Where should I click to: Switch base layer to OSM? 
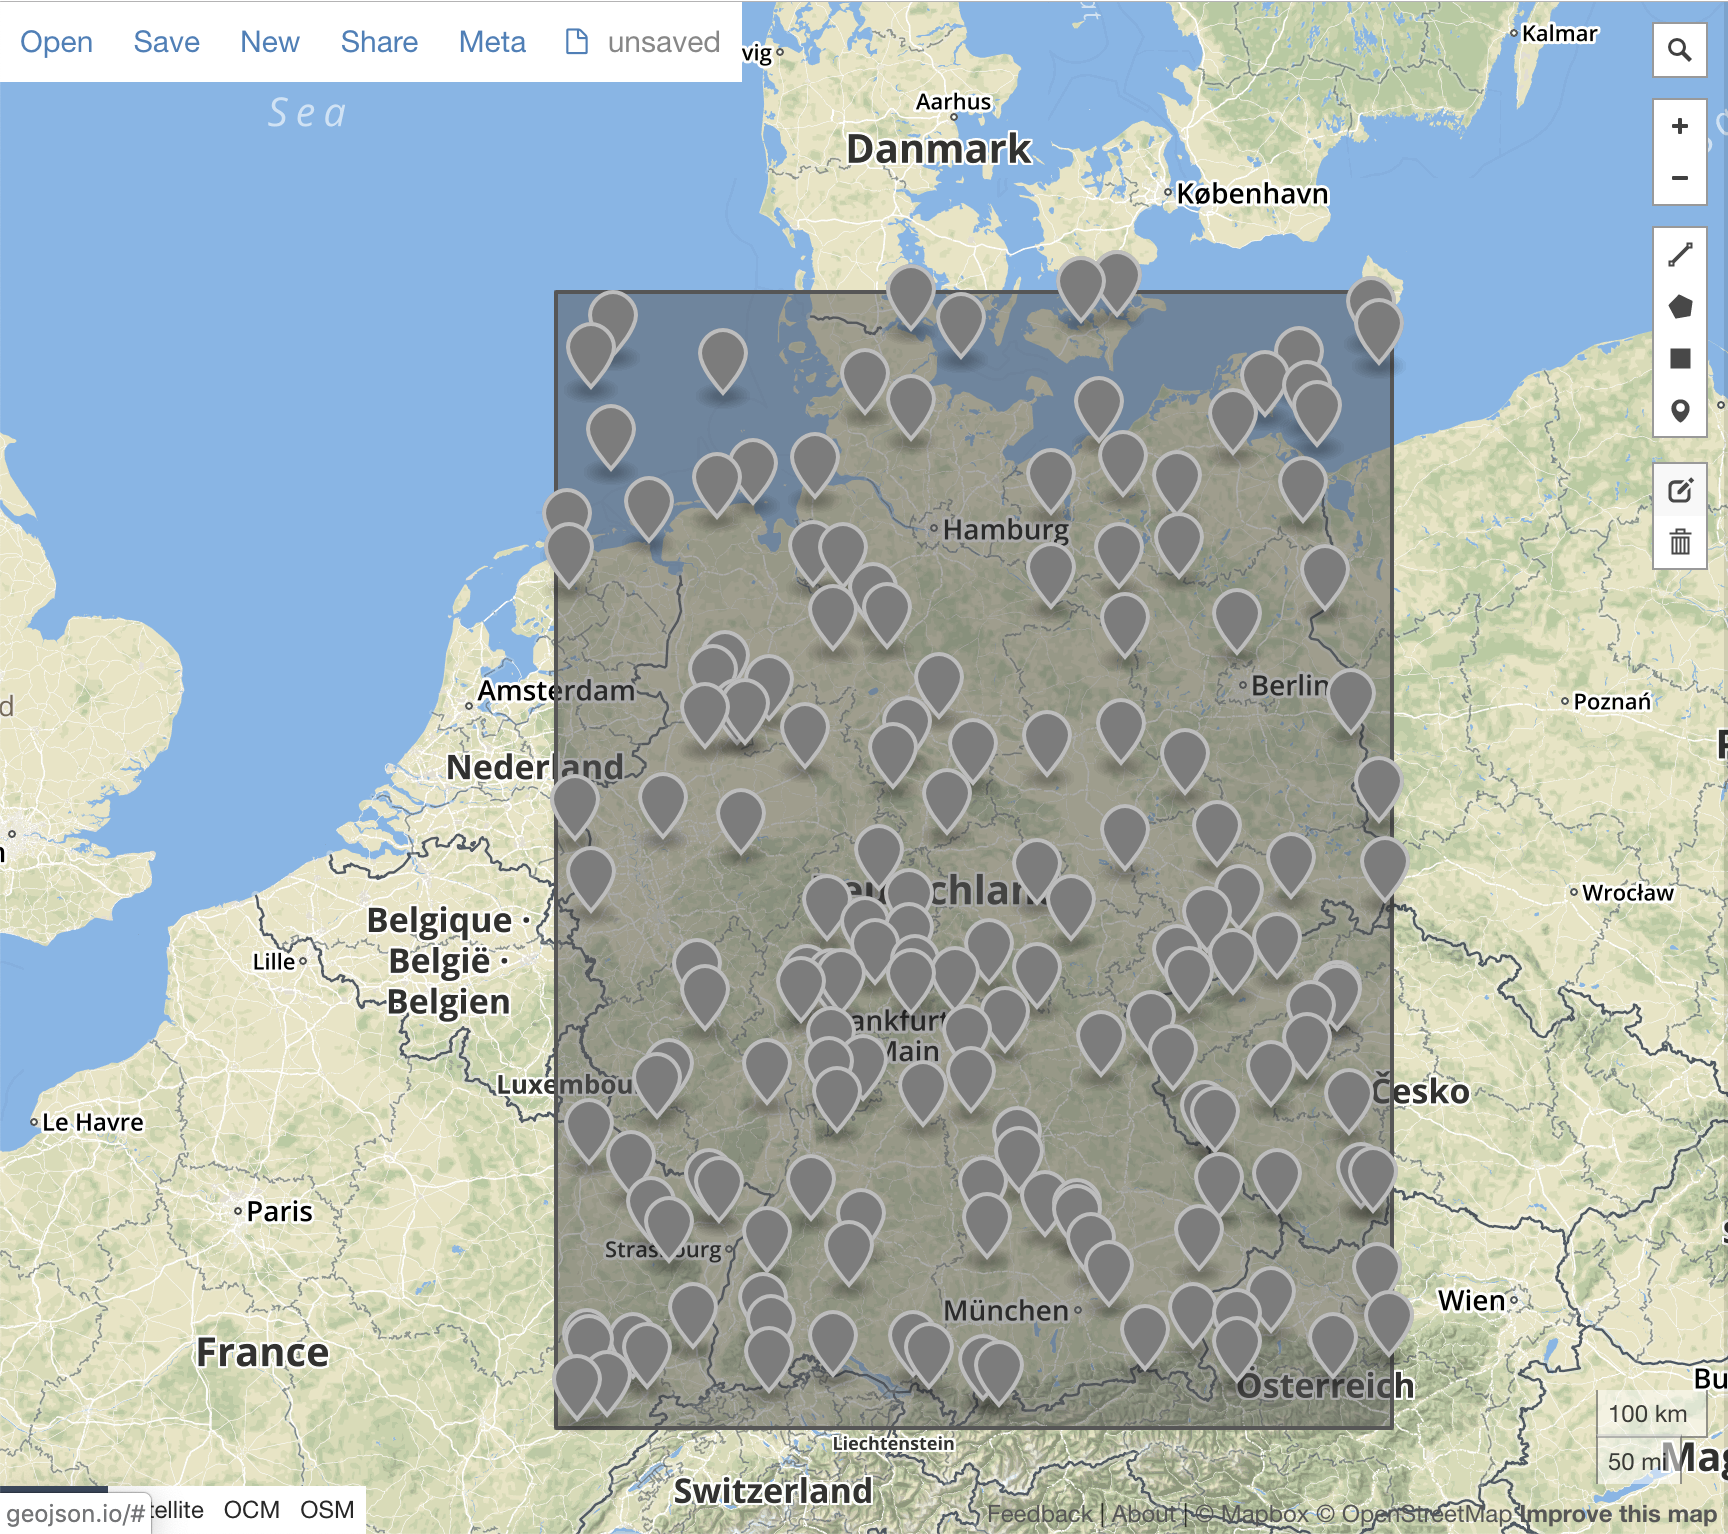point(327,1510)
